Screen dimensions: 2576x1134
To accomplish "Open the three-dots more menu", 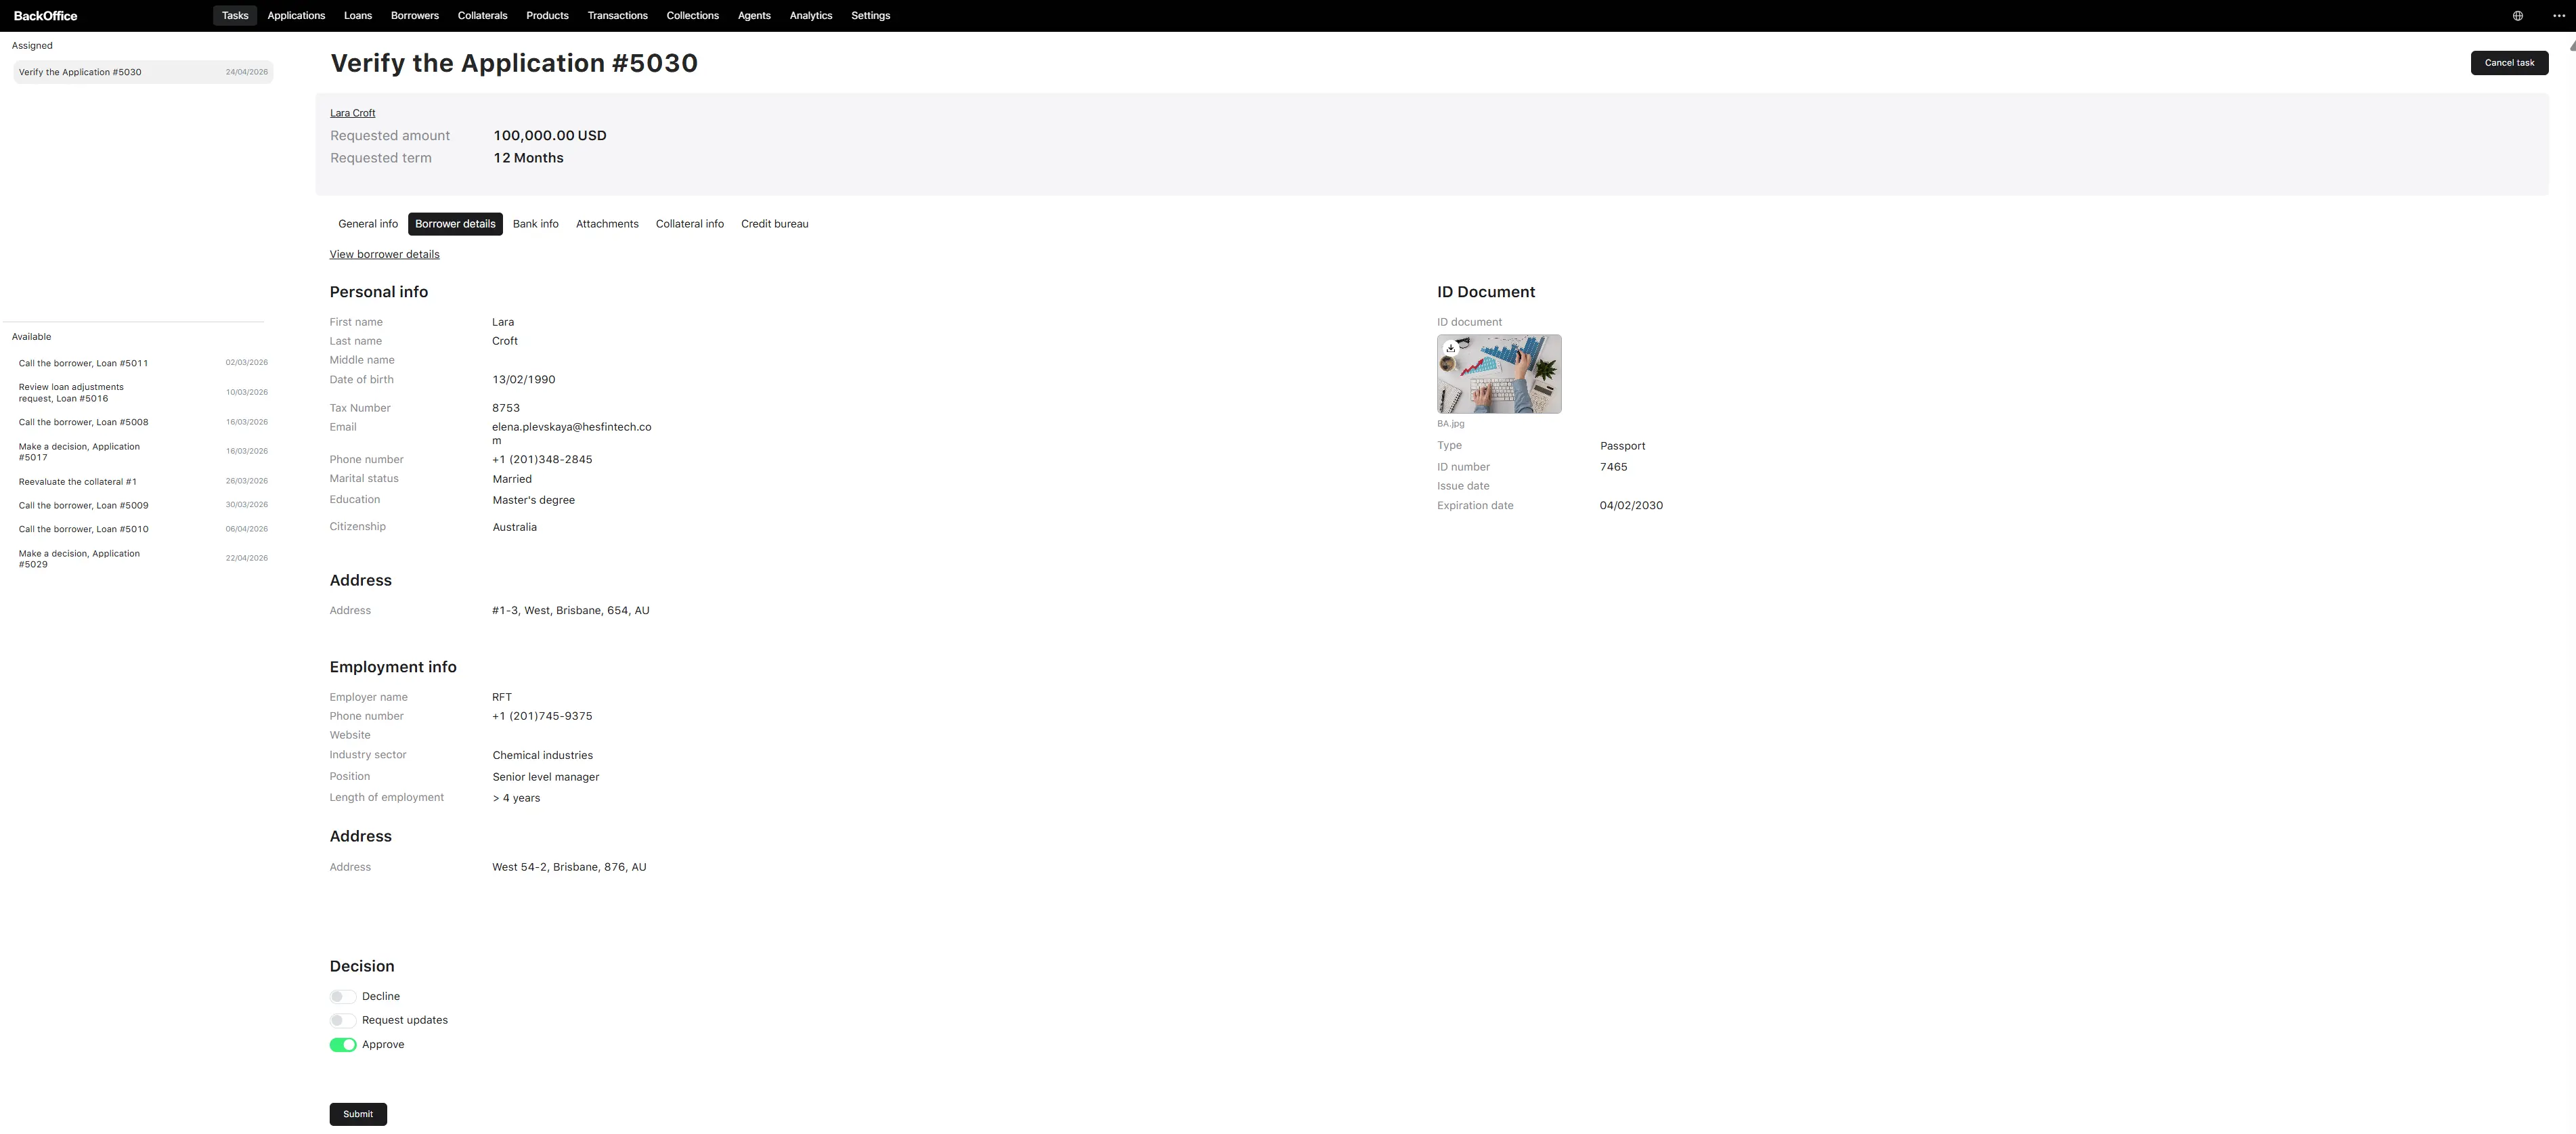I will click(x=2558, y=16).
